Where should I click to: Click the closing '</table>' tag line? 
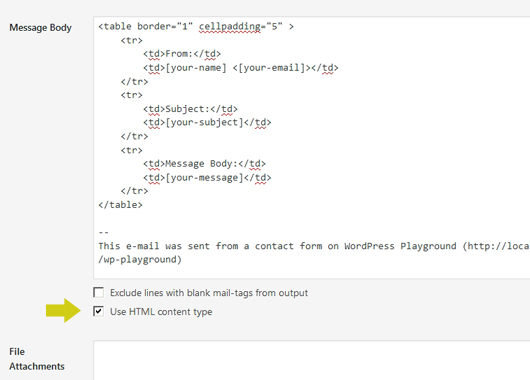click(120, 205)
